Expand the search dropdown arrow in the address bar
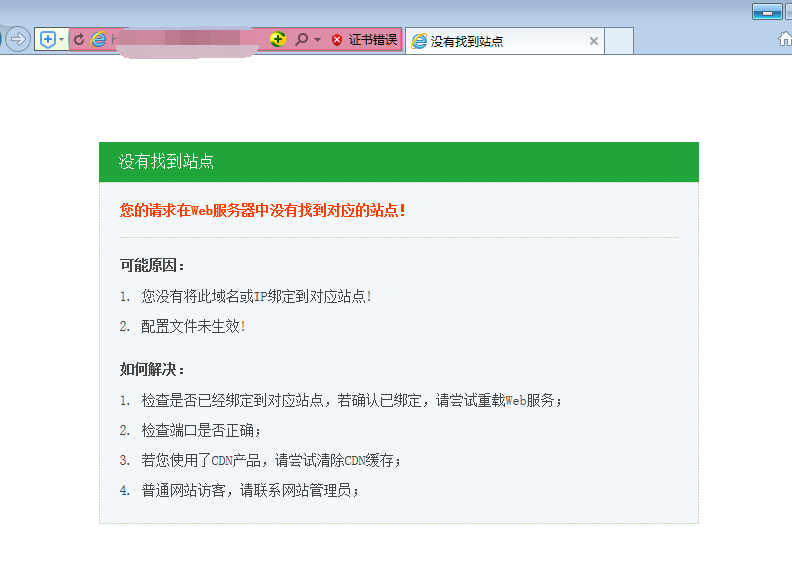The image size is (792, 583). (317, 39)
